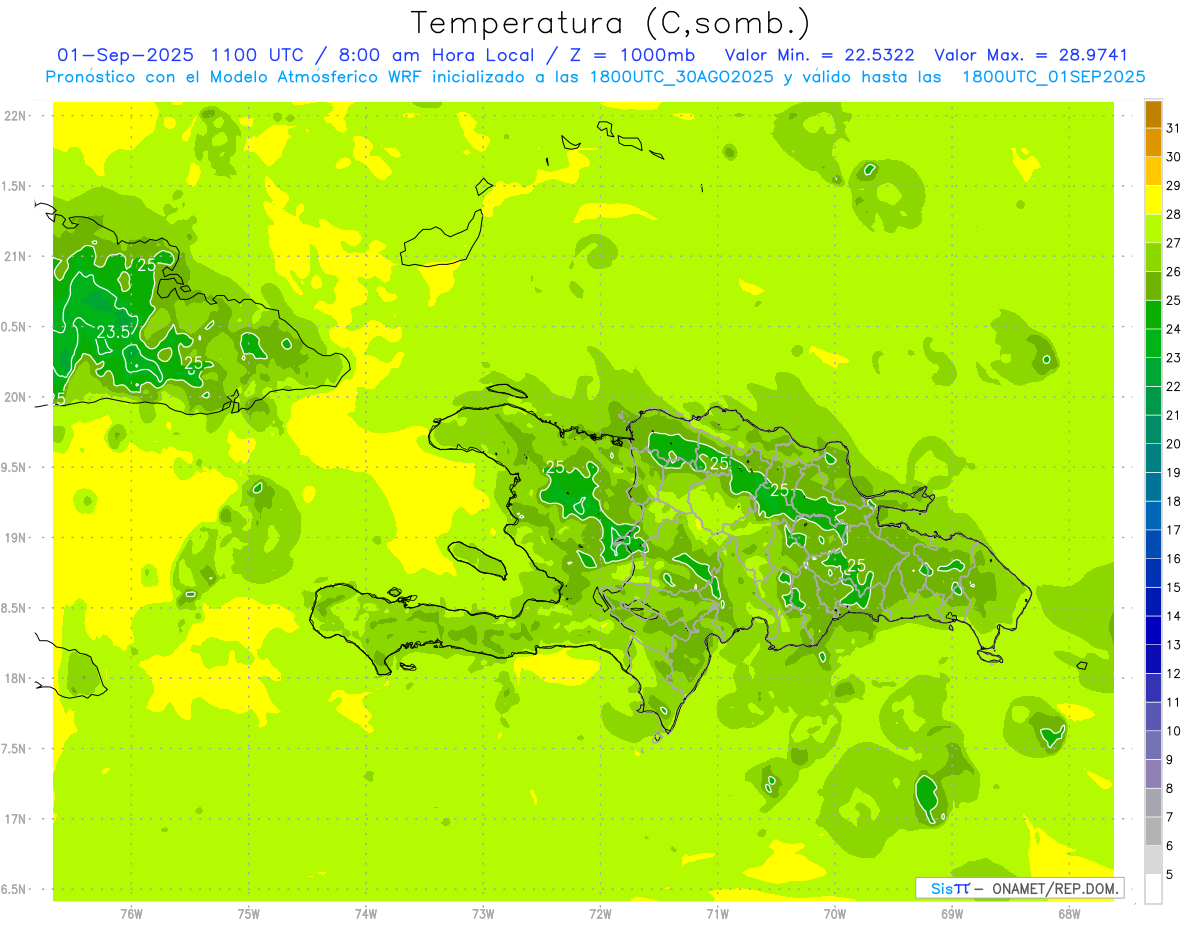Click colorbar label "30"
The image size is (1200, 927).
(x=1174, y=157)
